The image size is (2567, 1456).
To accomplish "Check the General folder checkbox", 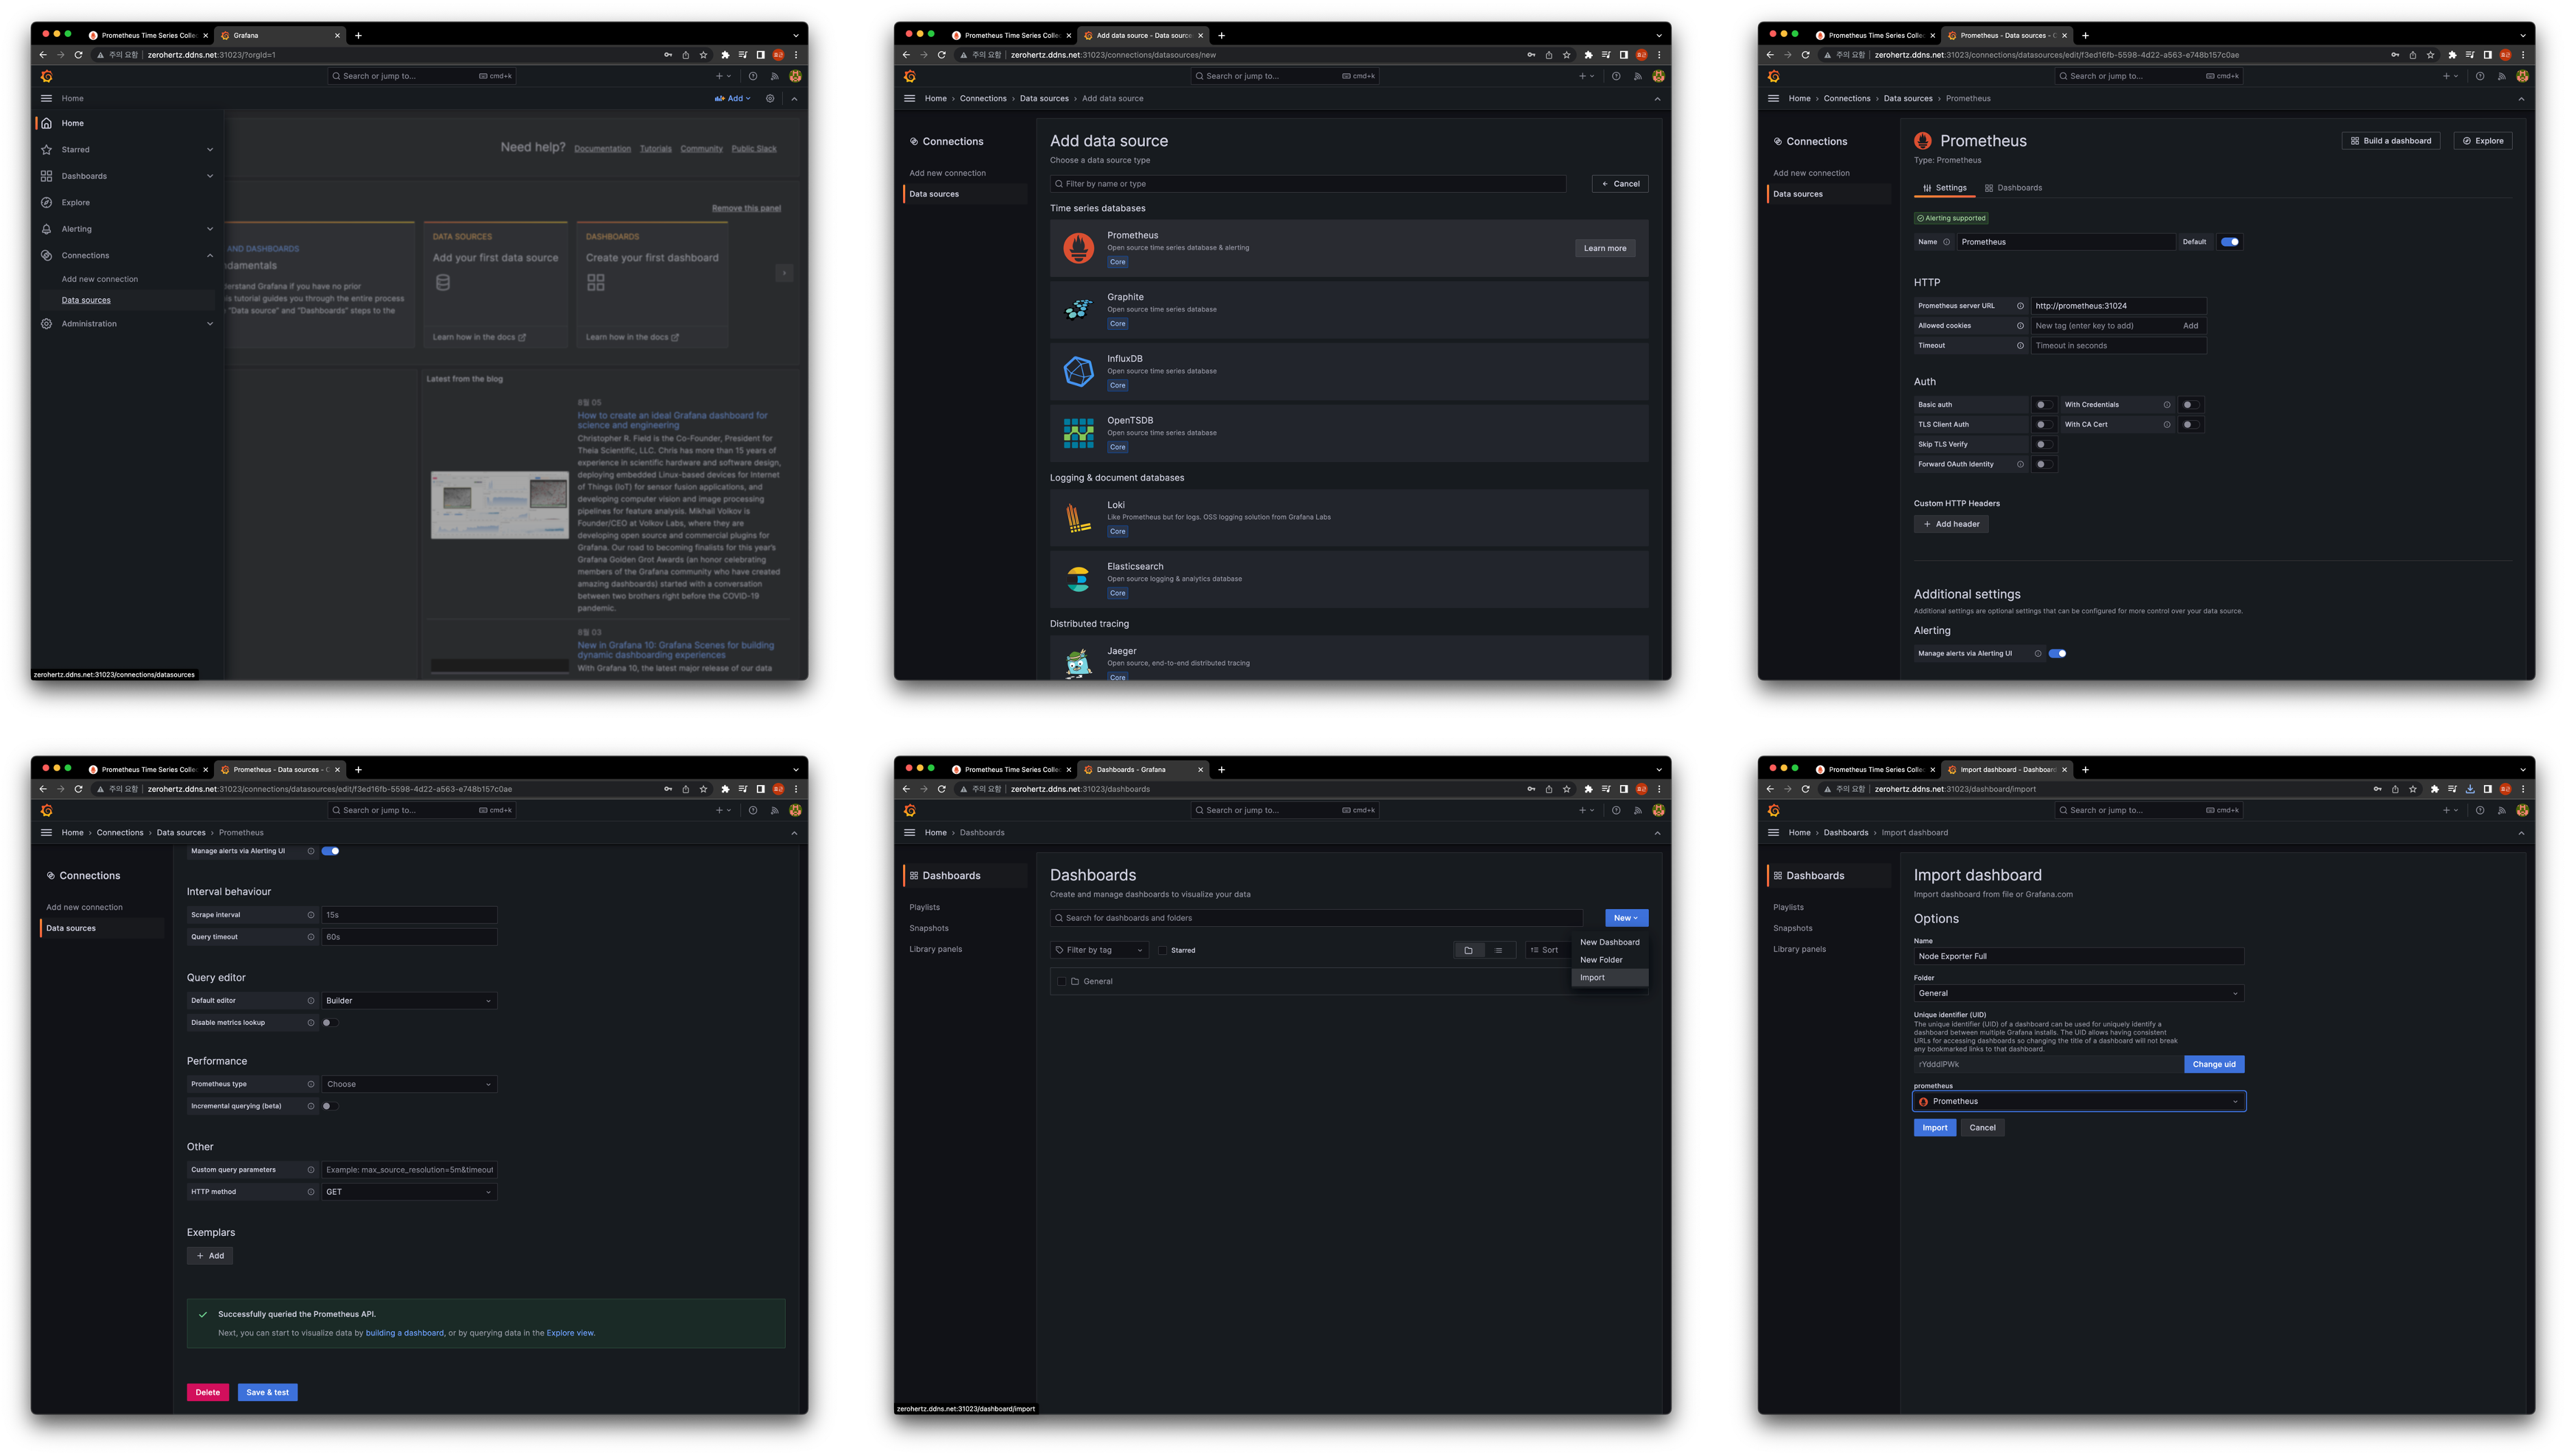I will click(1061, 982).
